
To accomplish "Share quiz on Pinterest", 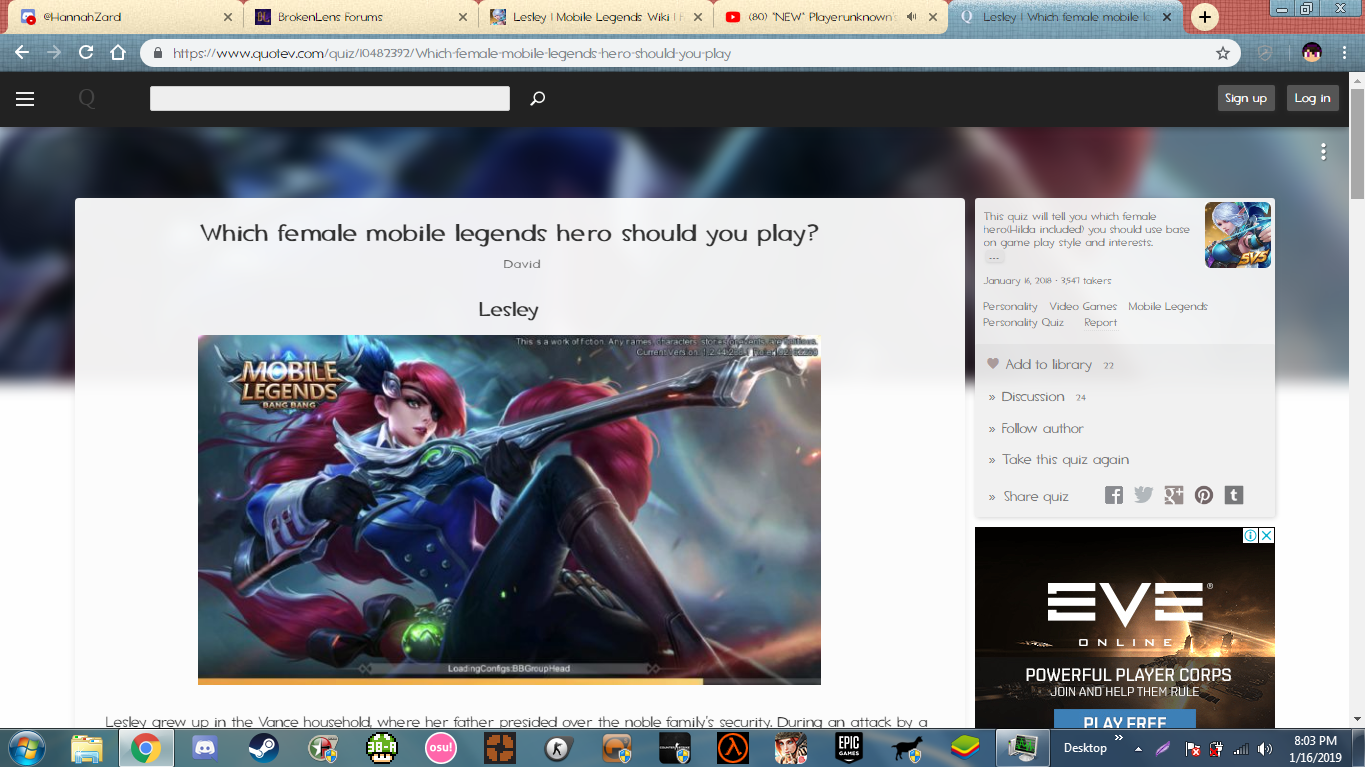I will click(x=1203, y=495).
